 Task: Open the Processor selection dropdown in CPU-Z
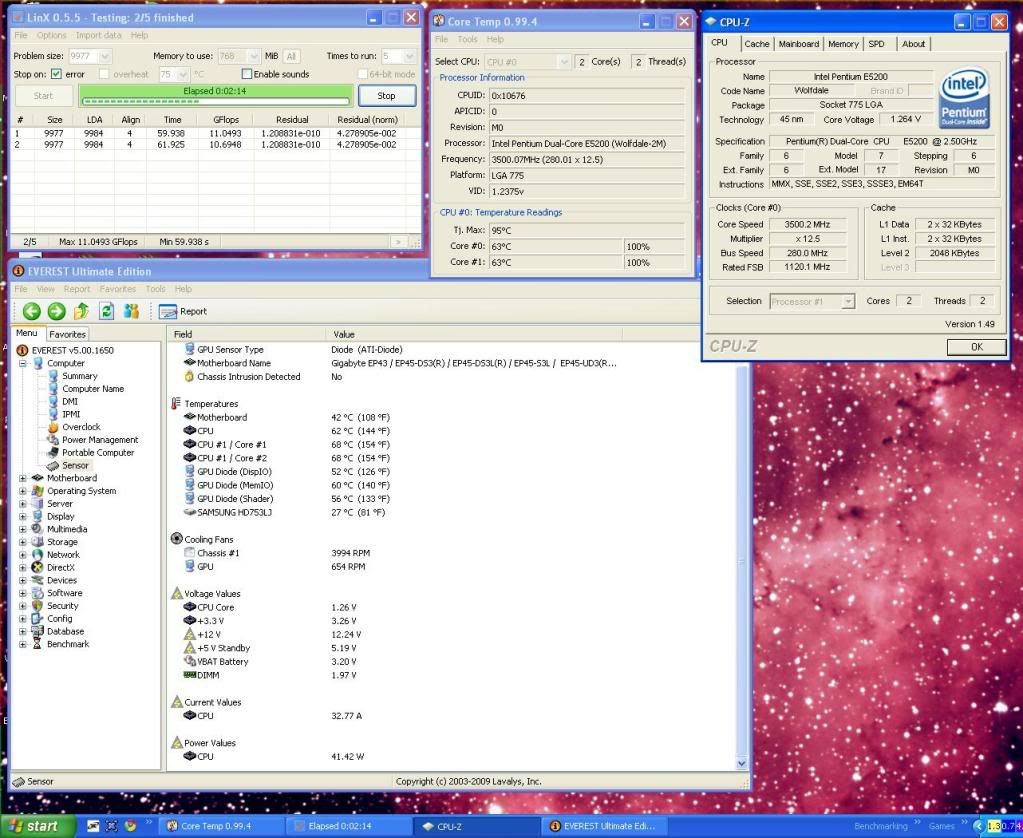847,302
